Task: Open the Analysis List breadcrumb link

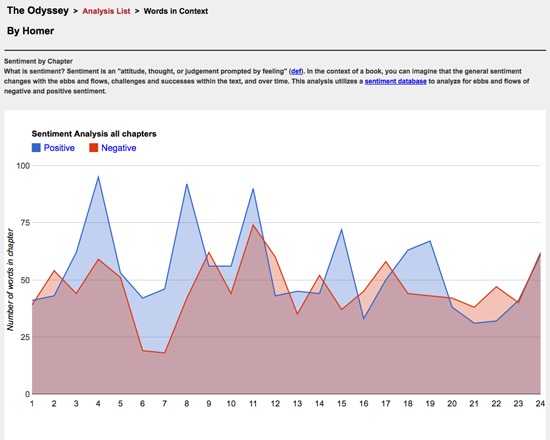Action: (106, 11)
